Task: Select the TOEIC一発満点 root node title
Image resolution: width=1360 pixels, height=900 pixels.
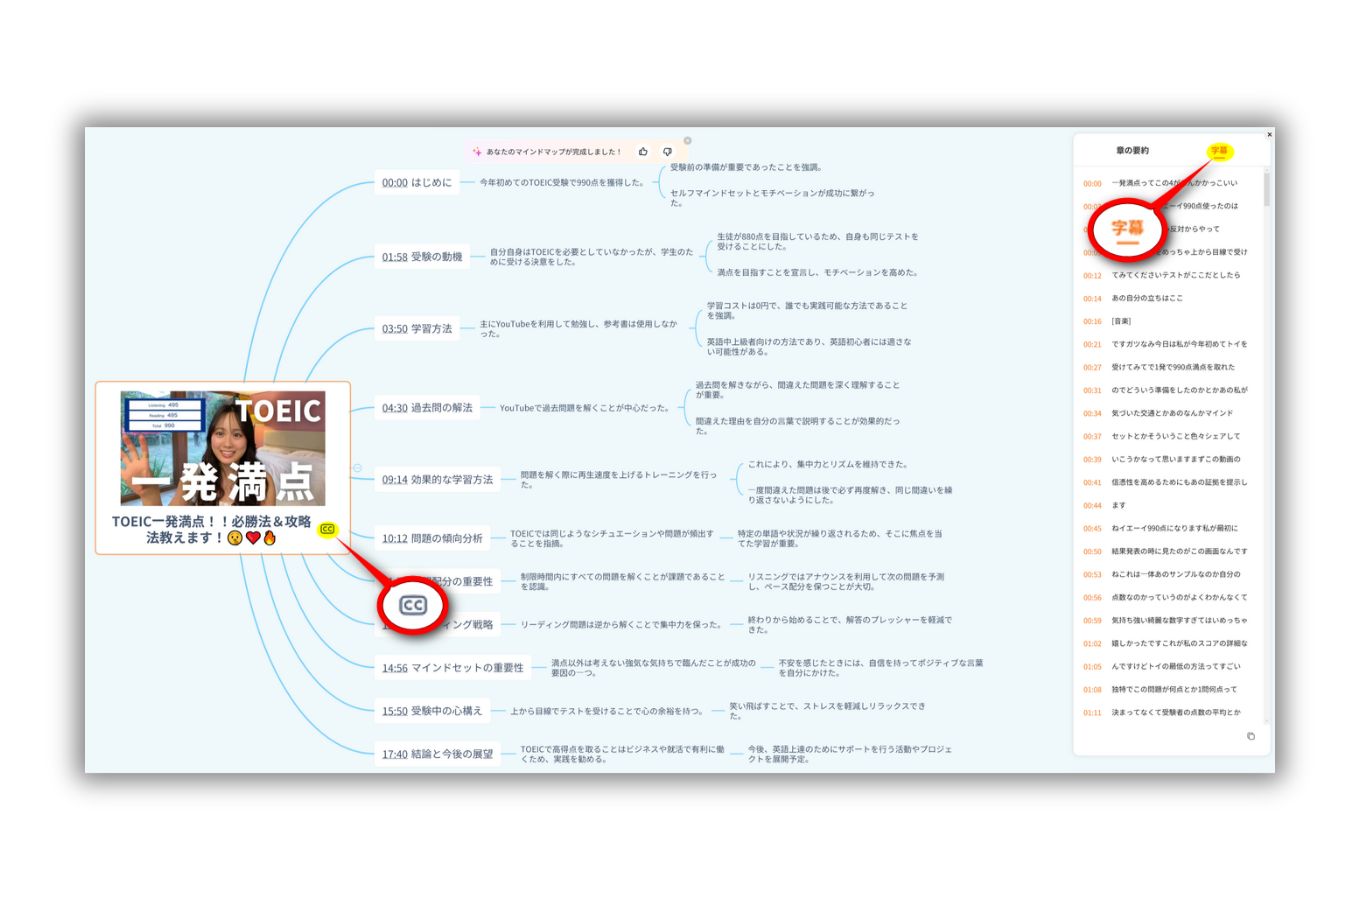Action: [211, 530]
